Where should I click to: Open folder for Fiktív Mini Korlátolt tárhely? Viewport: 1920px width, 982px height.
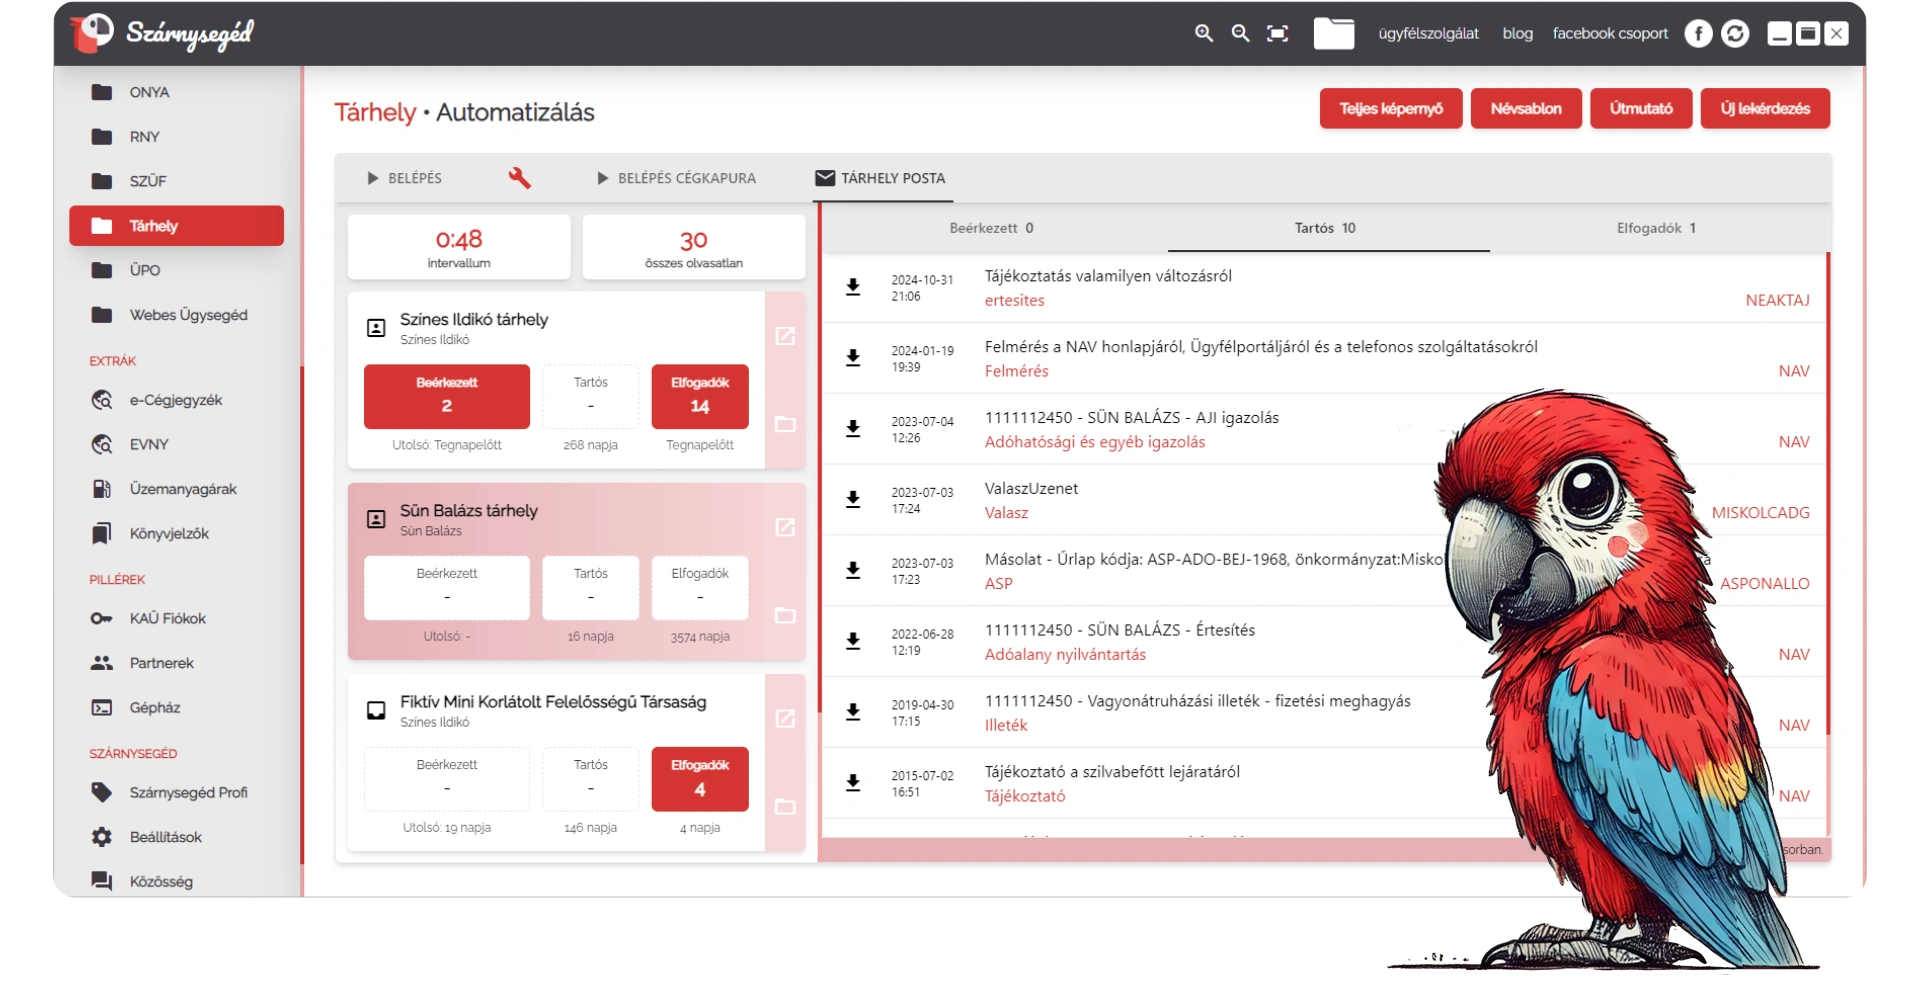click(x=786, y=807)
